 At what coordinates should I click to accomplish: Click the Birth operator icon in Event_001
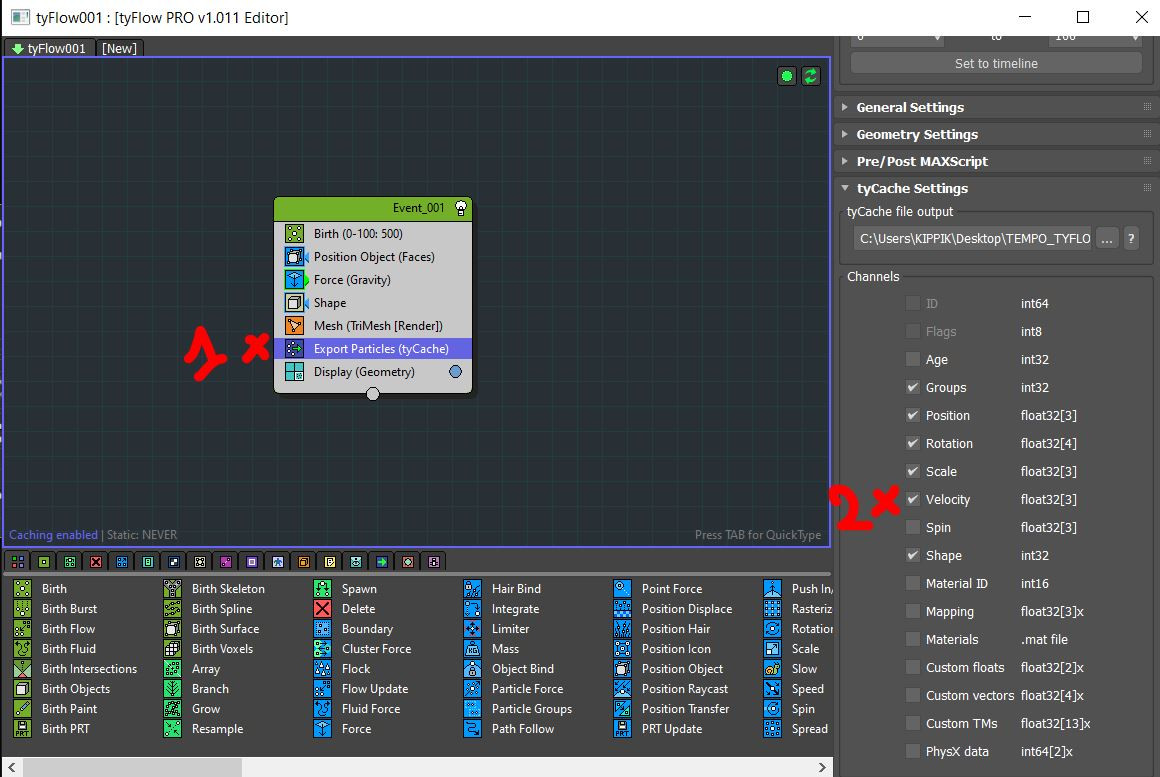pos(294,234)
